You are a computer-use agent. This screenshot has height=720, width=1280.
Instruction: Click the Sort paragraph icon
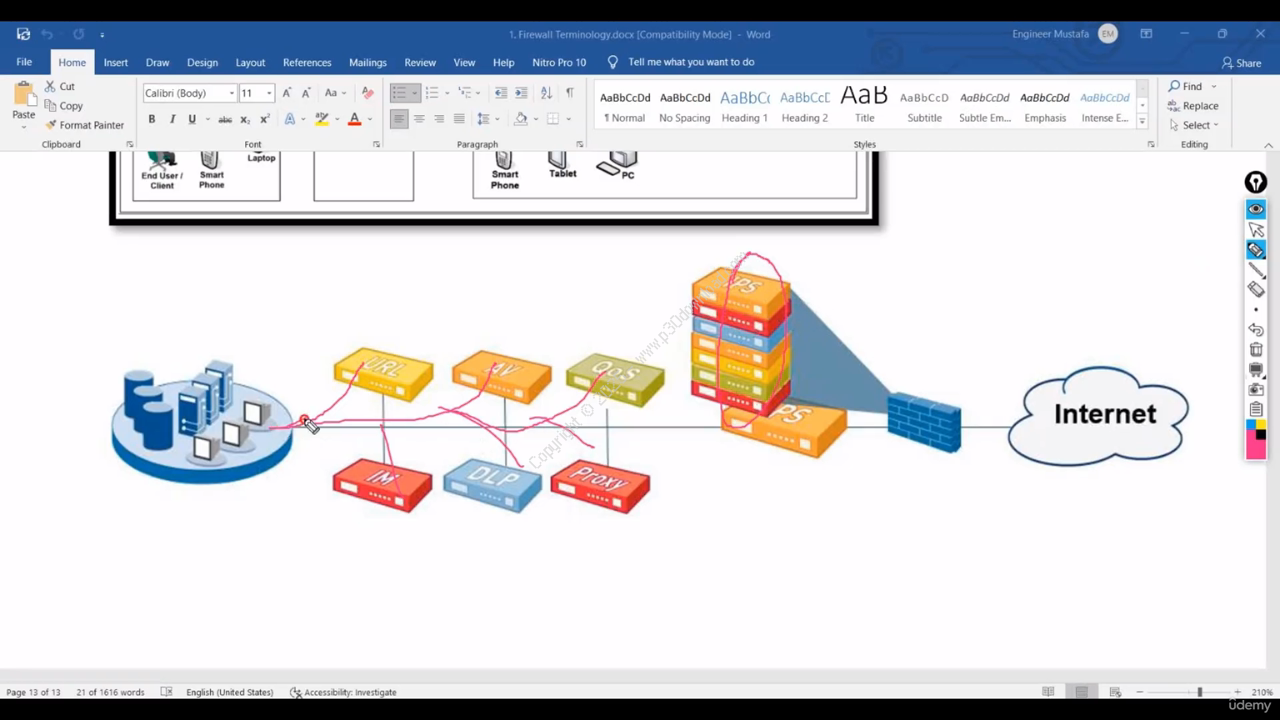pyautogui.click(x=546, y=93)
